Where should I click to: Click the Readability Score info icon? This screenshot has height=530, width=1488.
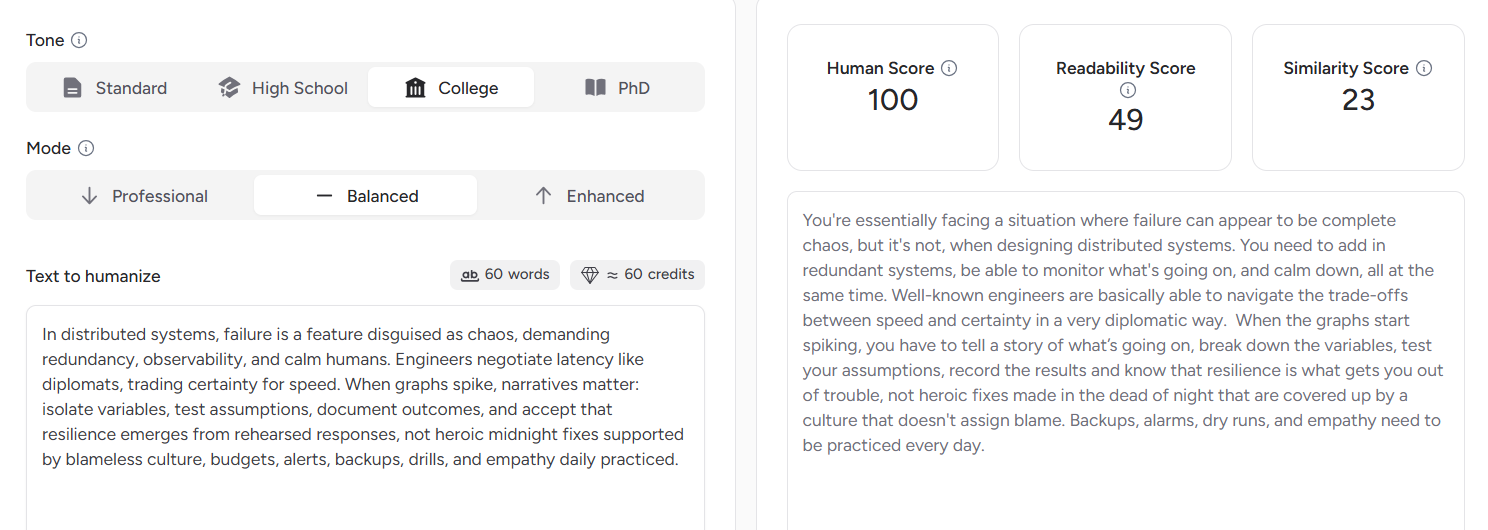coord(1128,90)
